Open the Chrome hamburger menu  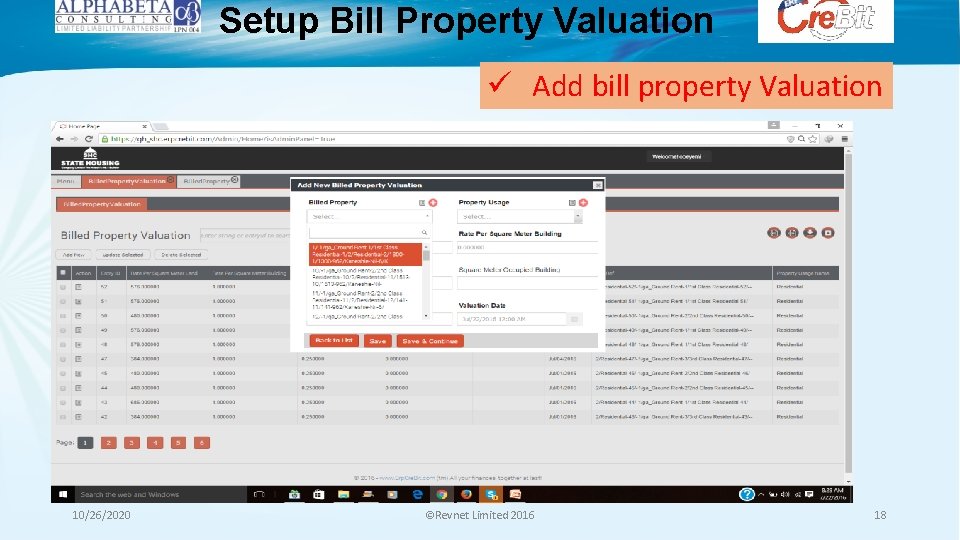(844, 139)
